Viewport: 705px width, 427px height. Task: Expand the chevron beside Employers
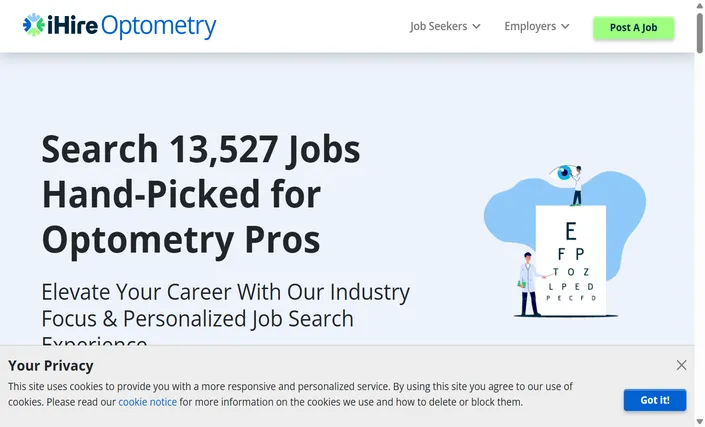pos(566,27)
